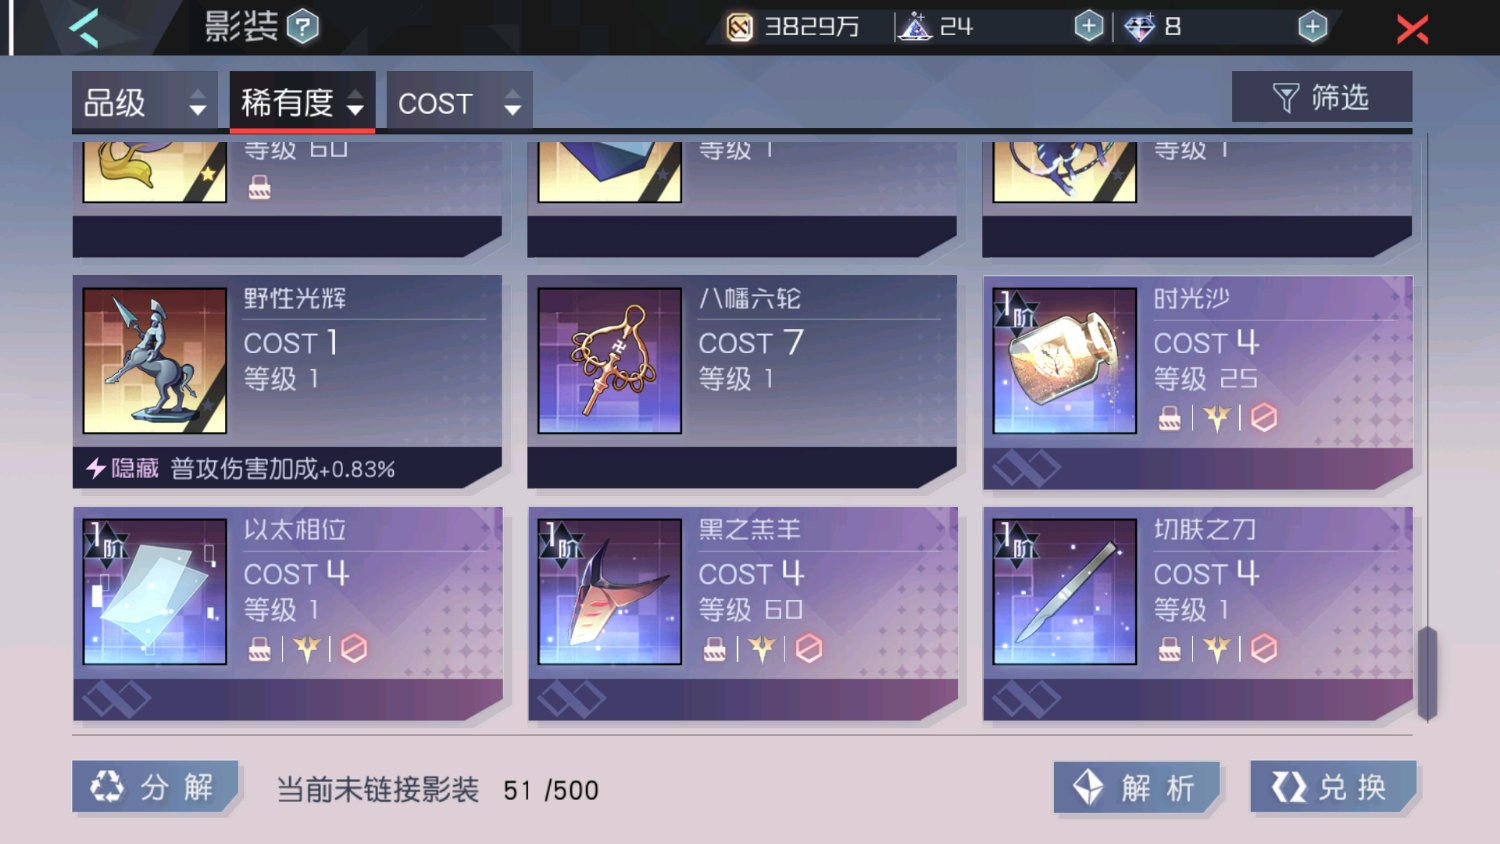Open the 影装 help question mark
This screenshot has height=844, width=1500.
click(x=303, y=27)
